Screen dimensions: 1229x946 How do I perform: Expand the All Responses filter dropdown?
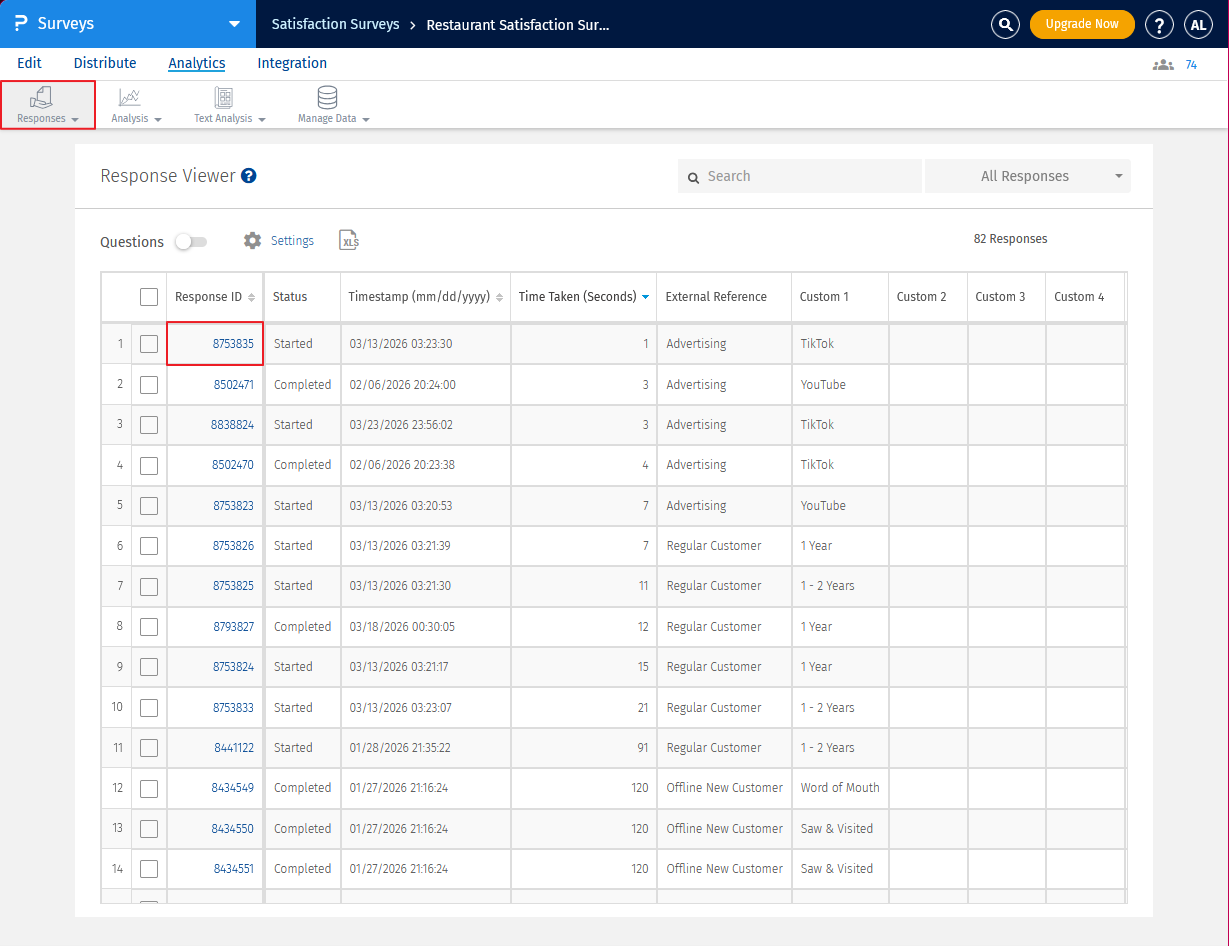(1027, 176)
